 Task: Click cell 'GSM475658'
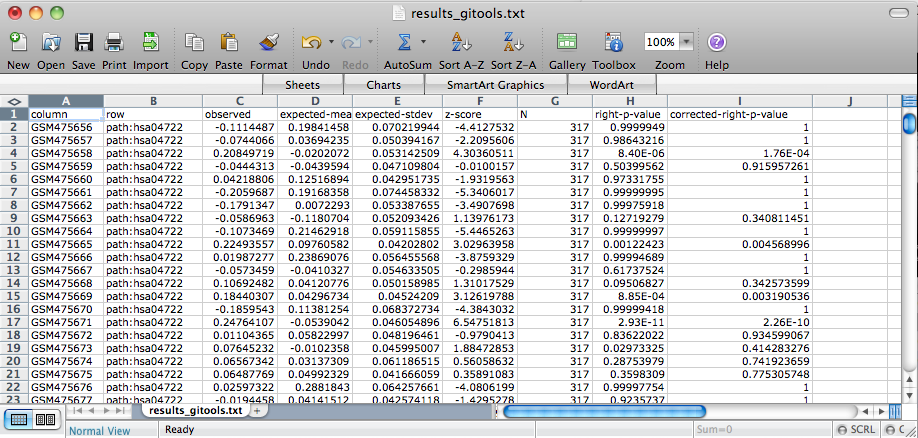coord(66,153)
